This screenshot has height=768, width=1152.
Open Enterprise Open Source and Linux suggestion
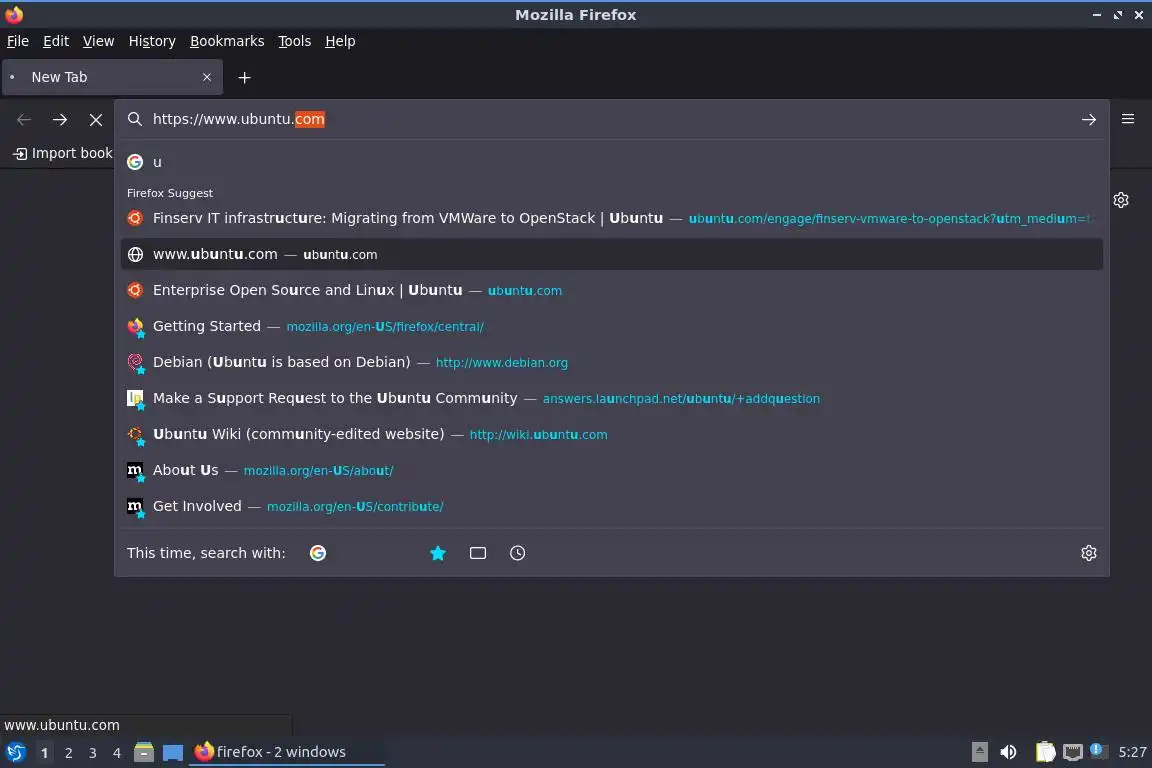pos(611,290)
